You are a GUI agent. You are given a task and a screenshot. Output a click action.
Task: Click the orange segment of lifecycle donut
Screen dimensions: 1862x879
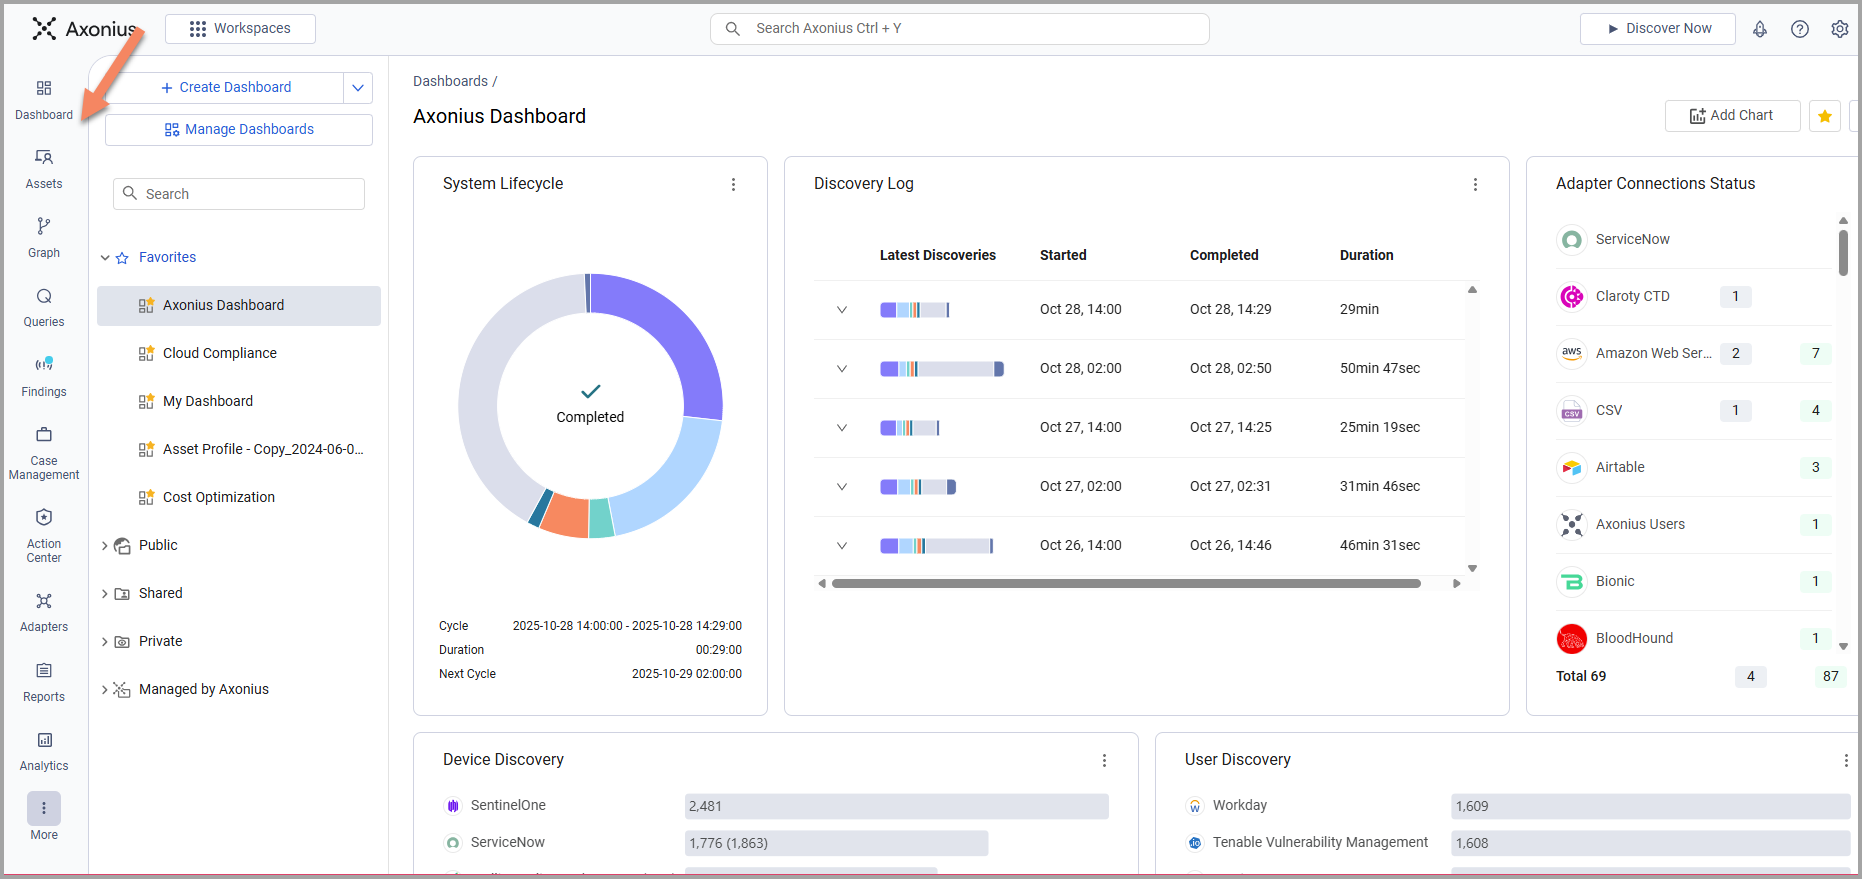tap(566, 516)
